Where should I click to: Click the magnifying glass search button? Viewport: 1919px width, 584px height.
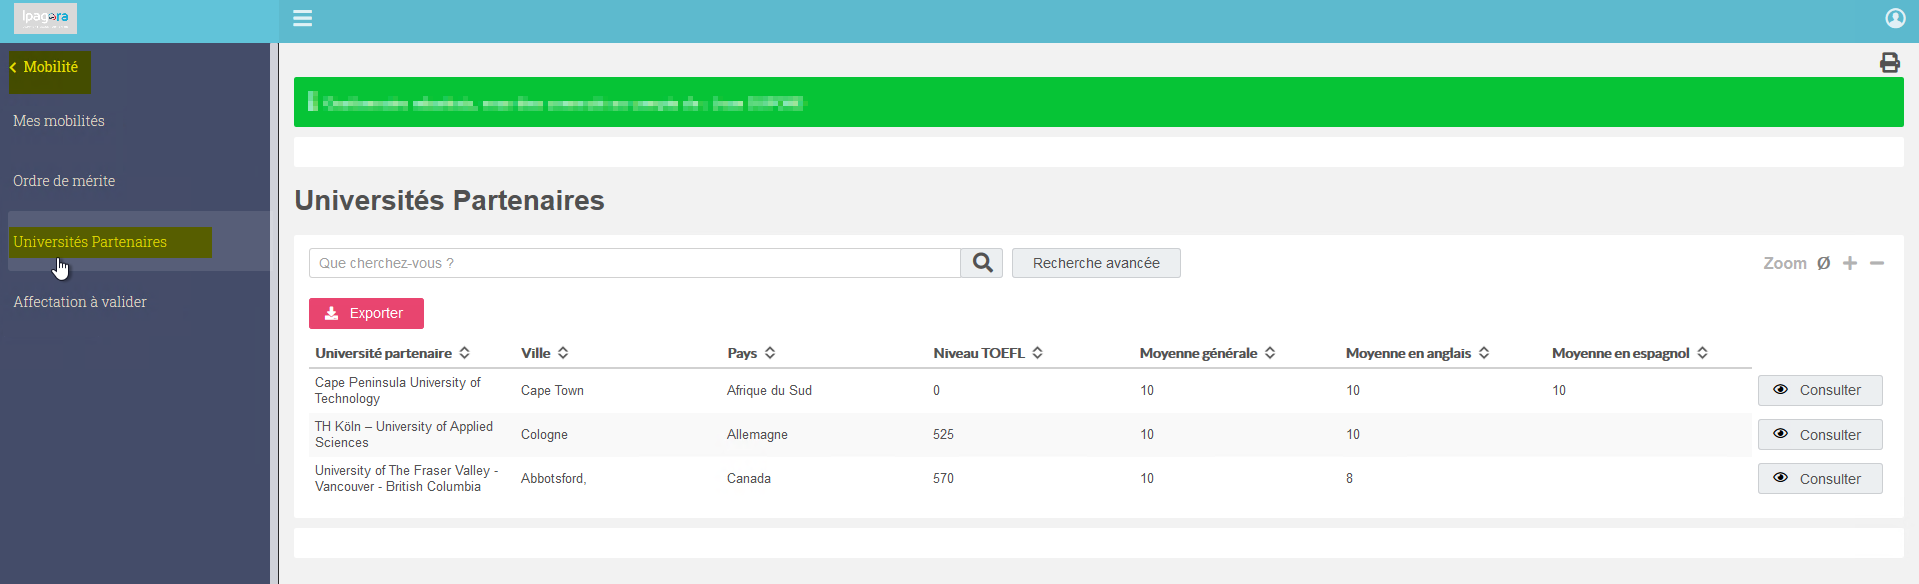click(x=982, y=263)
